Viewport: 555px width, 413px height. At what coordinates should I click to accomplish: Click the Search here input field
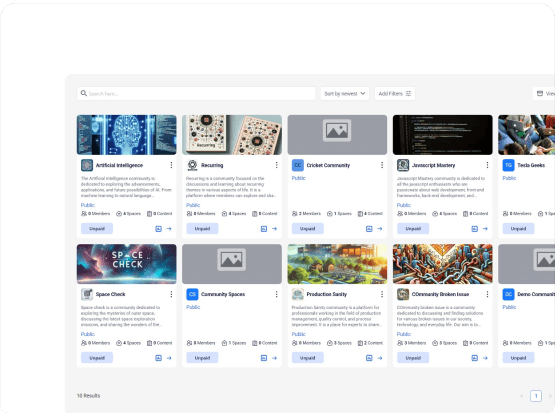[x=196, y=93]
